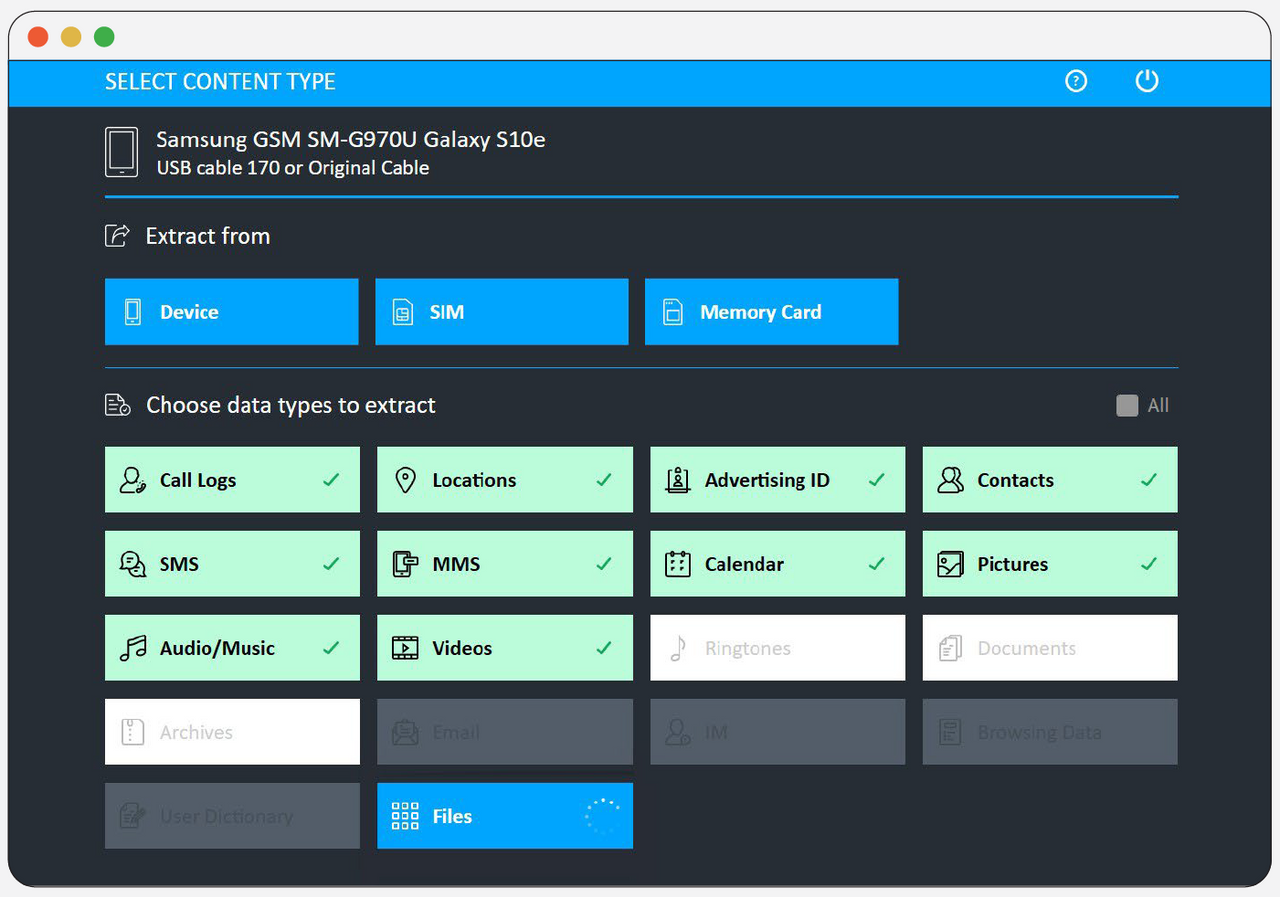Click the phone device icon beside Samsung
This screenshot has height=897, width=1280.
[x=122, y=152]
